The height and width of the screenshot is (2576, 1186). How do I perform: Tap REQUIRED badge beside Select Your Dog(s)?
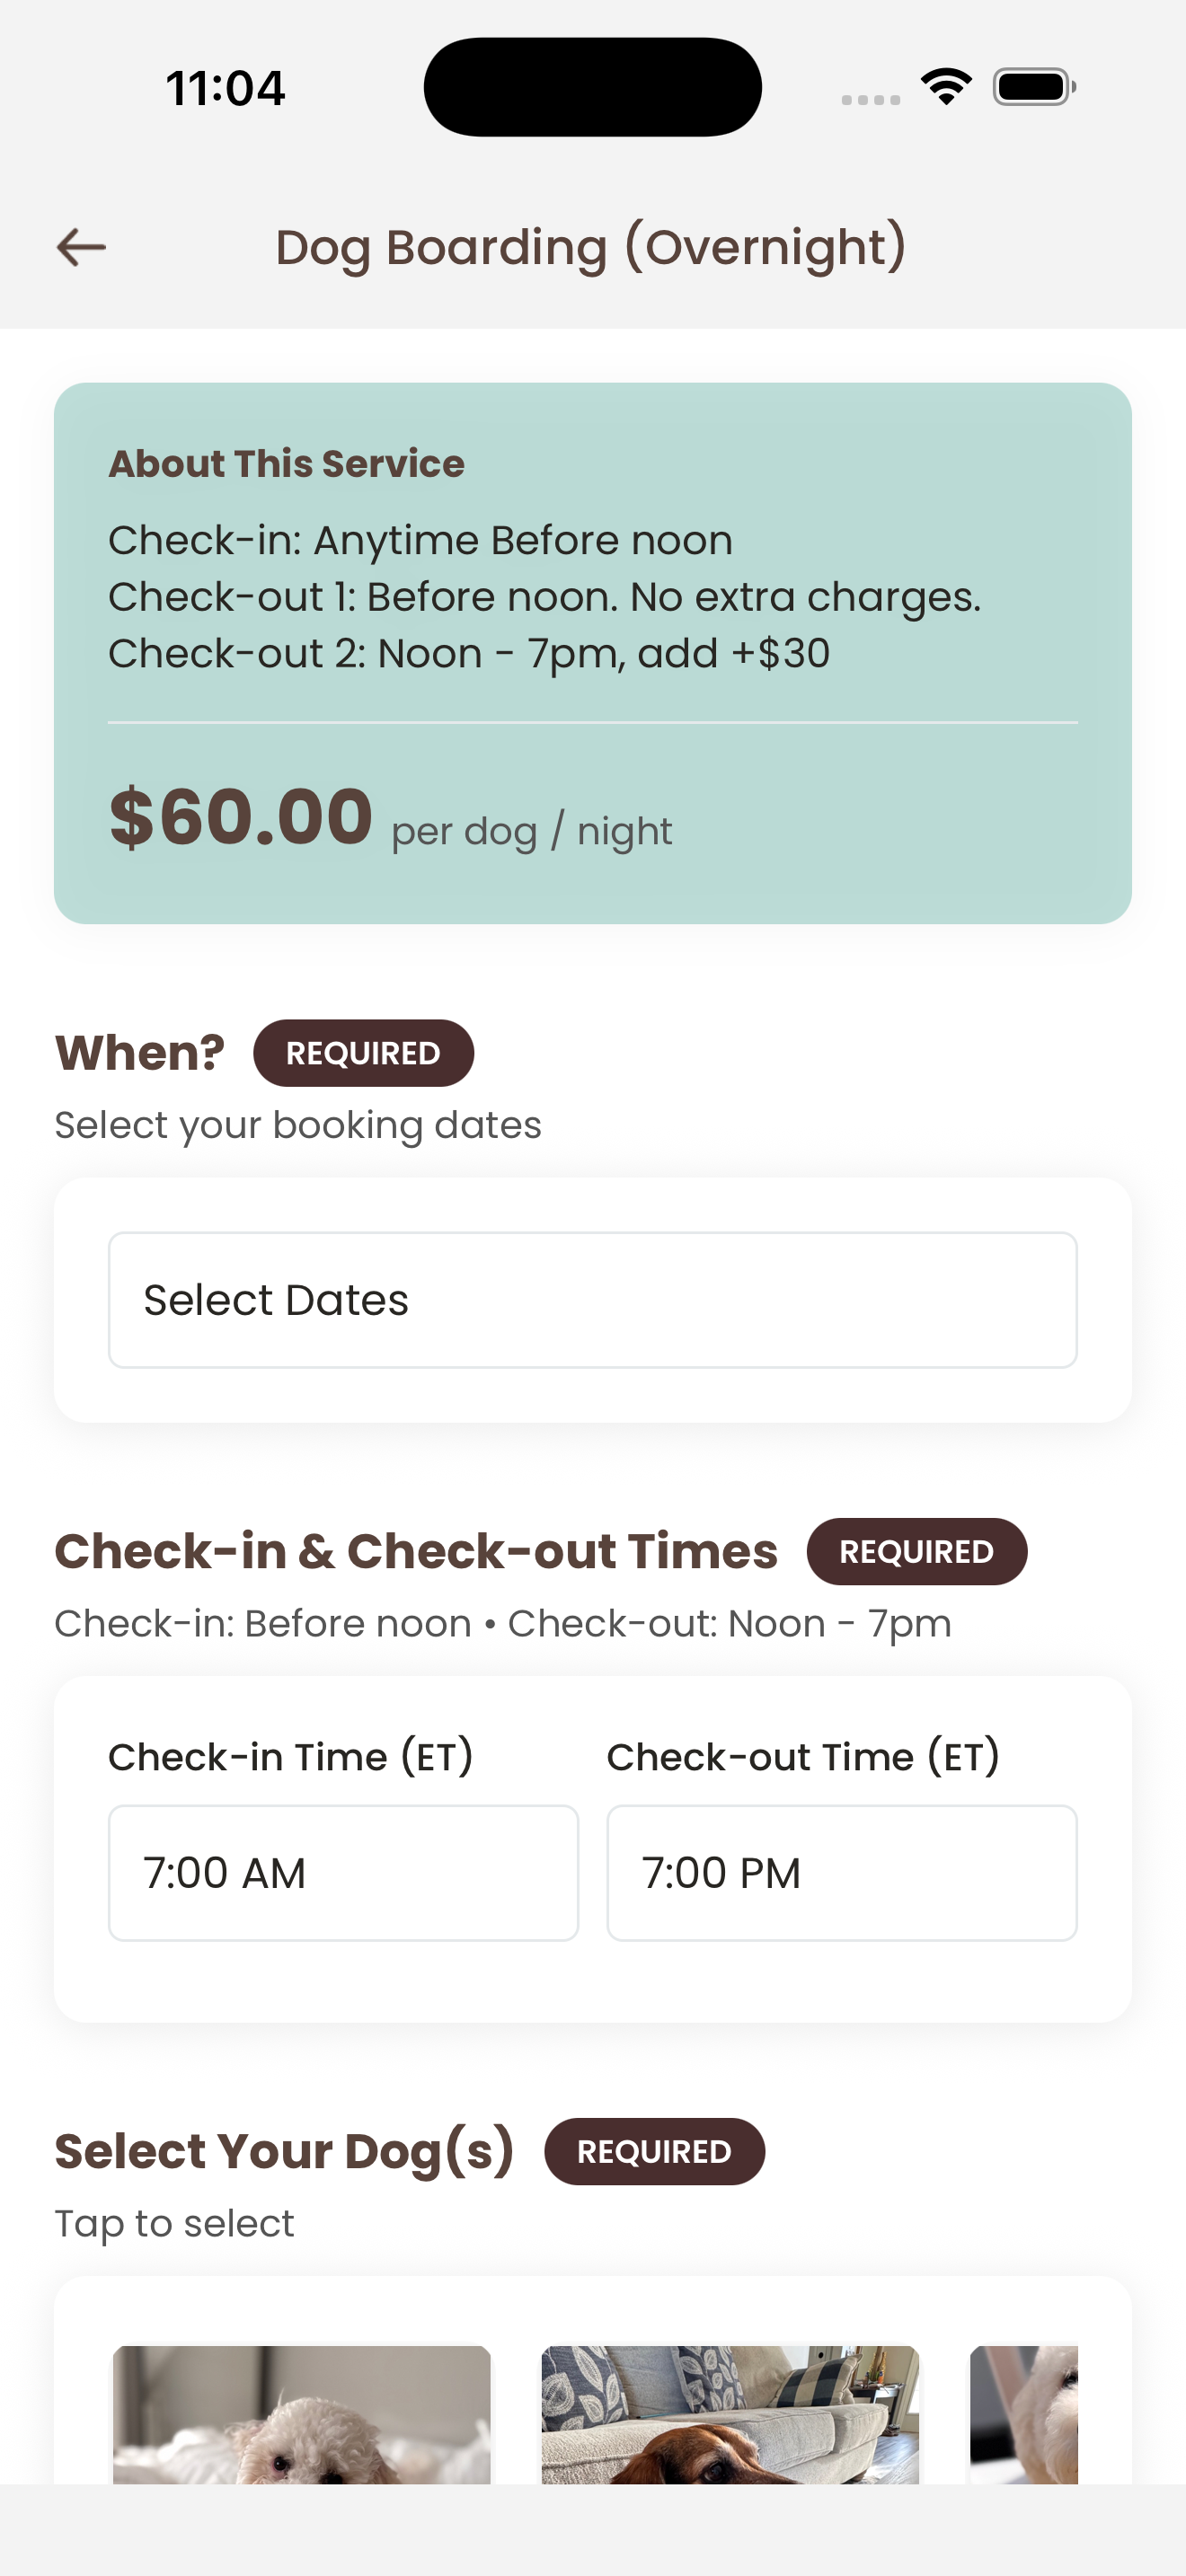pos(654,2151)
